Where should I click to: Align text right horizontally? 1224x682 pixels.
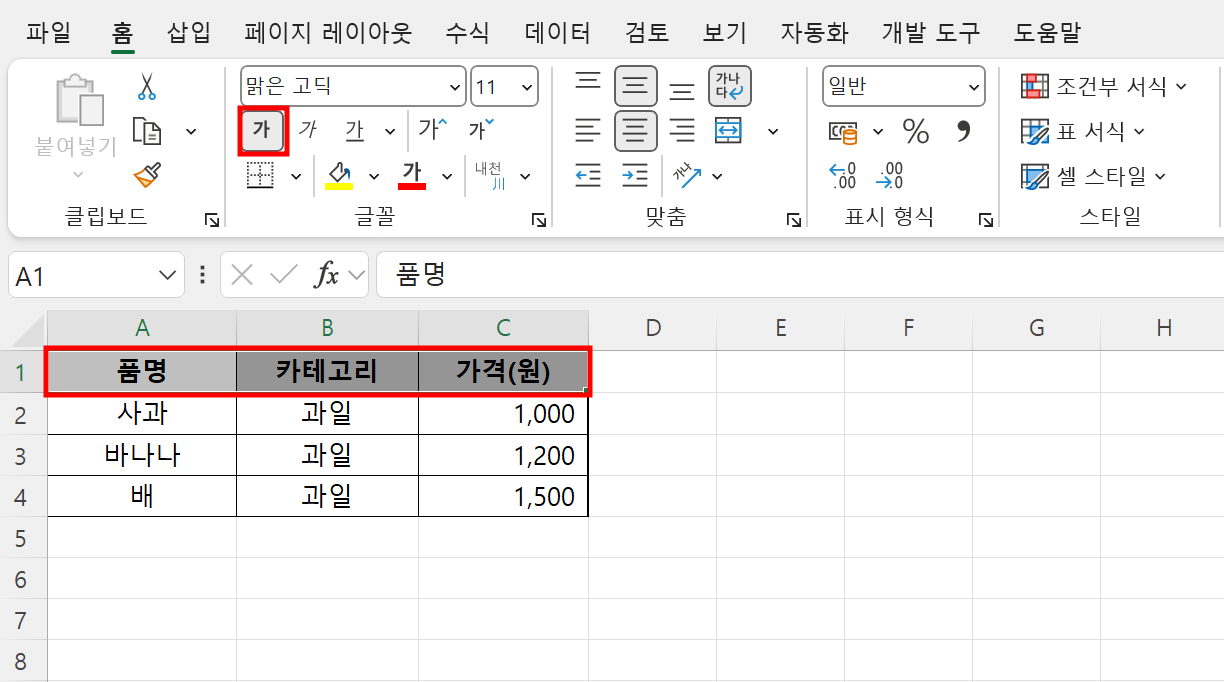682,131
